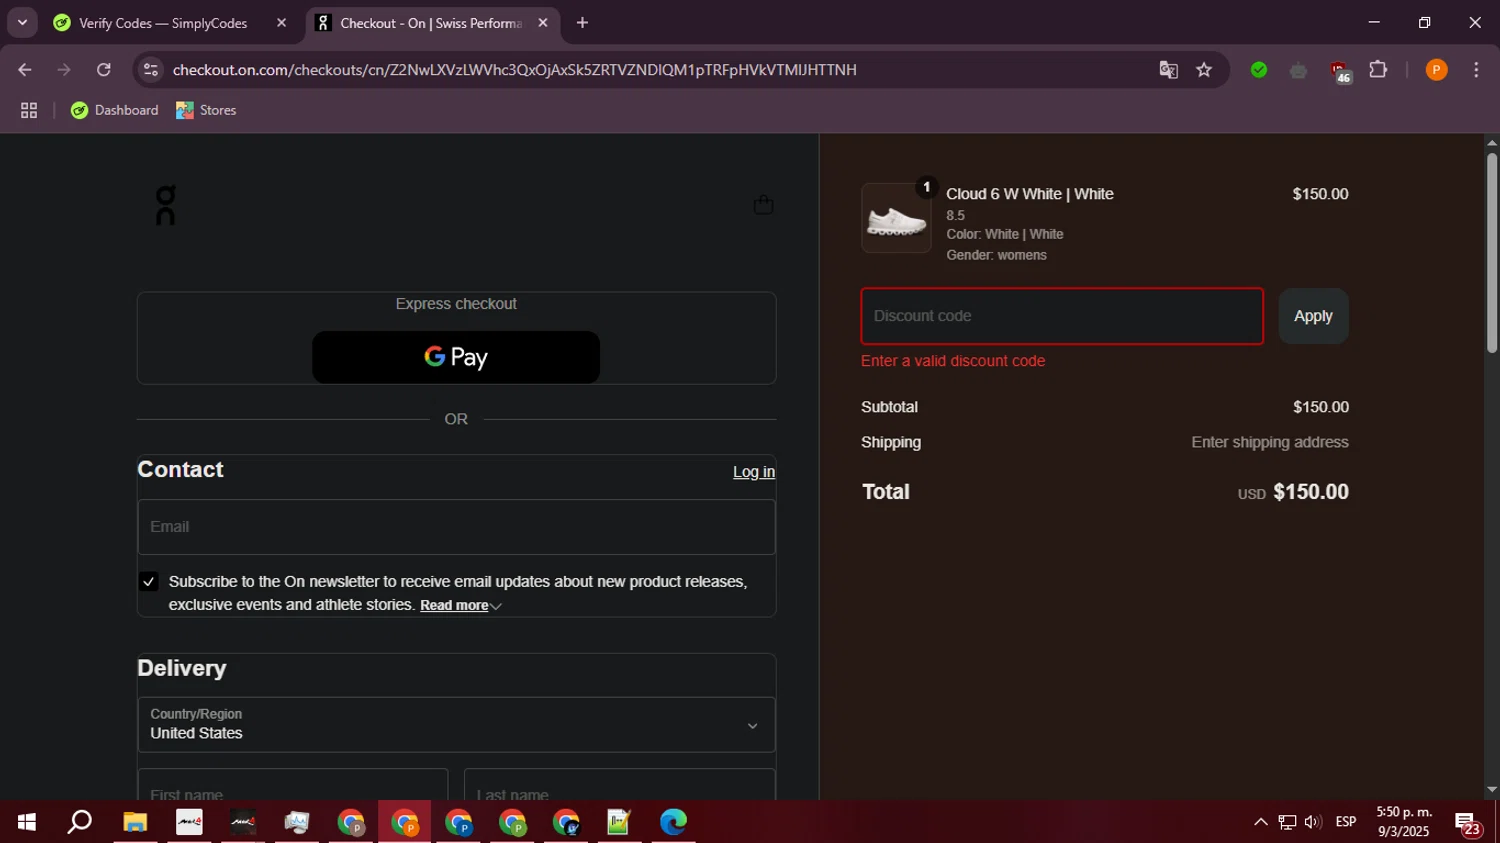The image size is (1500, 843).
Task: Open the tab search dropdown arrow
Action: [22, 23]
